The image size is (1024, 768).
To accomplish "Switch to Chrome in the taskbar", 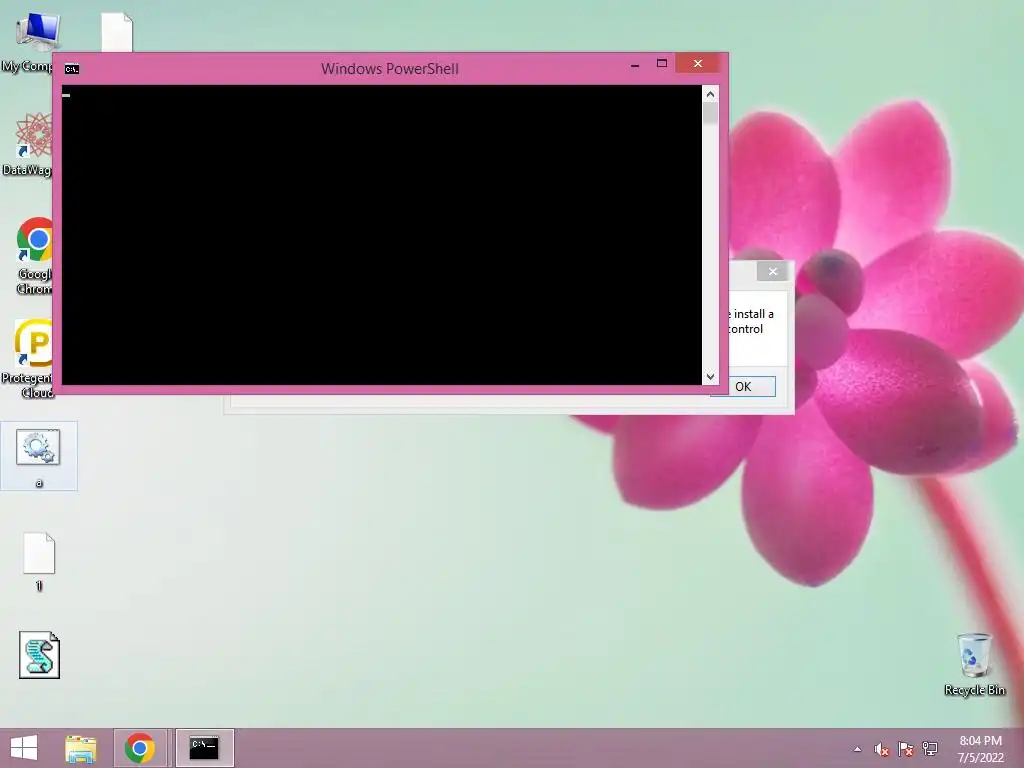I will click(140, 748).
